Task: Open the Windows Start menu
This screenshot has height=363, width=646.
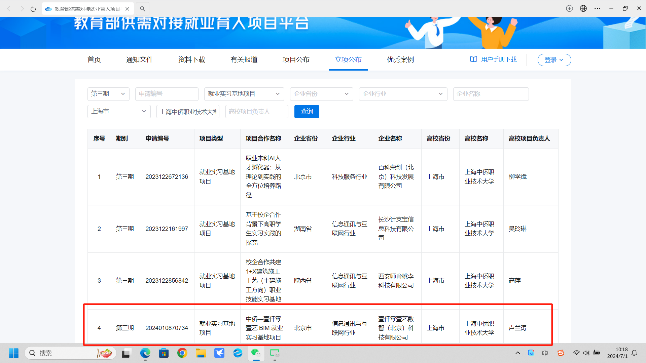Action: pos(14,353)
